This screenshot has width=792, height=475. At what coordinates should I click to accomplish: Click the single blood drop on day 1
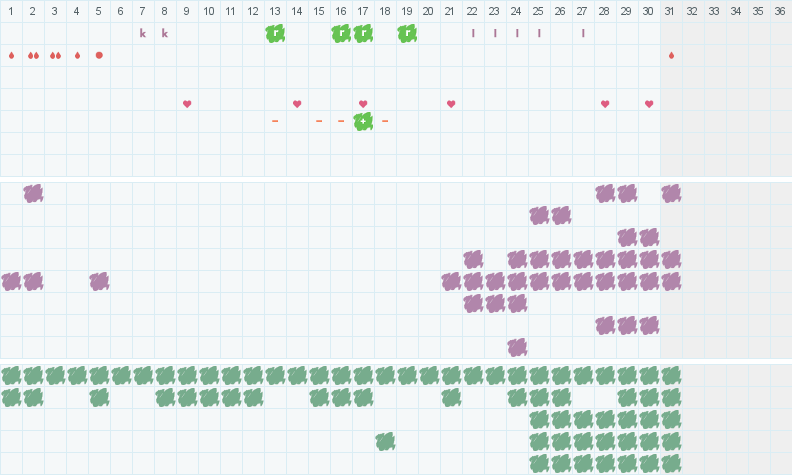pos(11,56)
